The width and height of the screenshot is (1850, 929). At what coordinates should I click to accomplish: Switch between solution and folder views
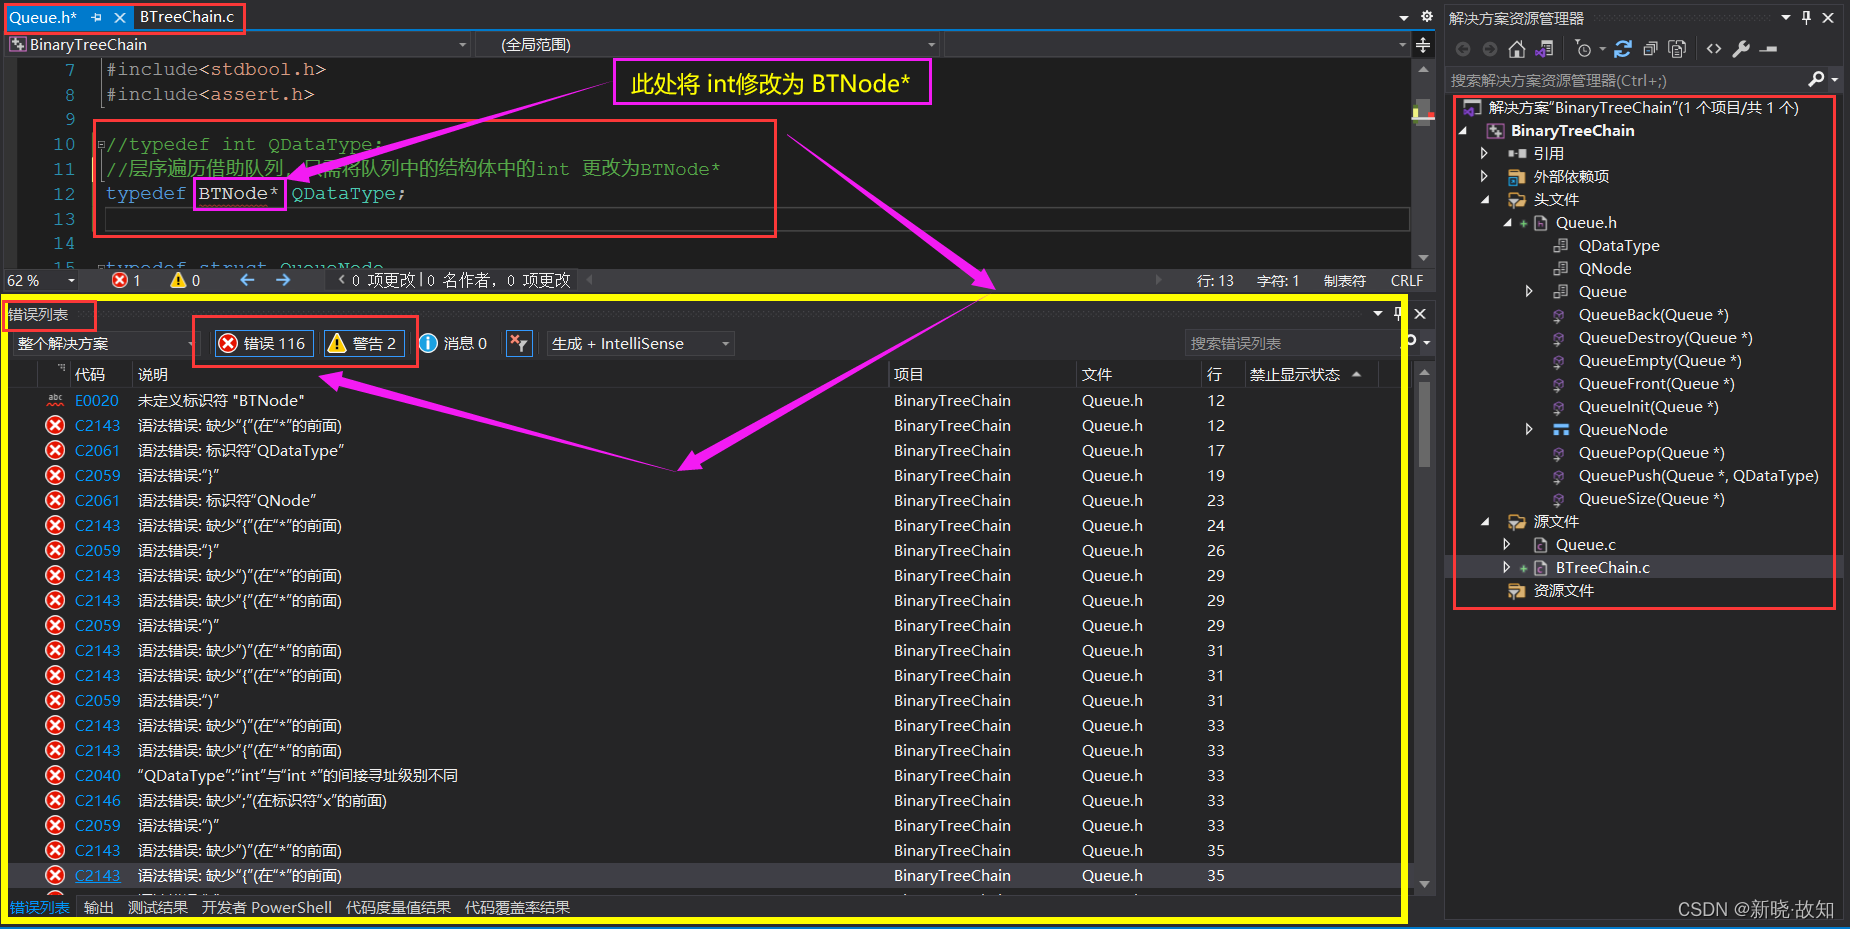point(1545,49)
